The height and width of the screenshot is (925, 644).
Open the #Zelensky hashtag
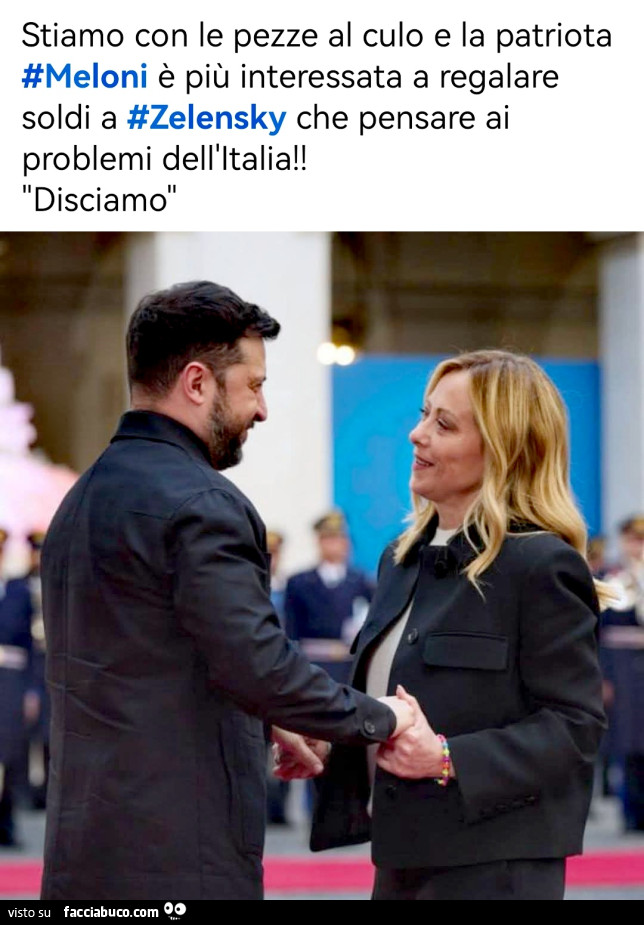[x=206, y=118]
